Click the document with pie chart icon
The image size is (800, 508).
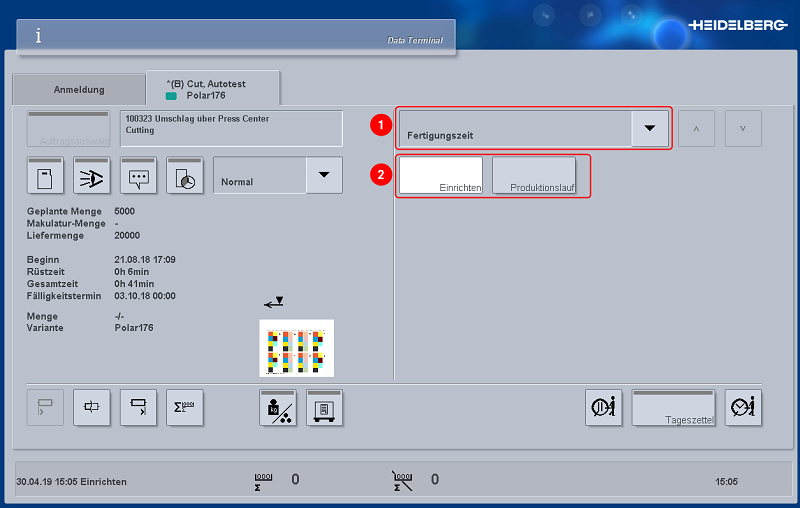coord(185,175)
